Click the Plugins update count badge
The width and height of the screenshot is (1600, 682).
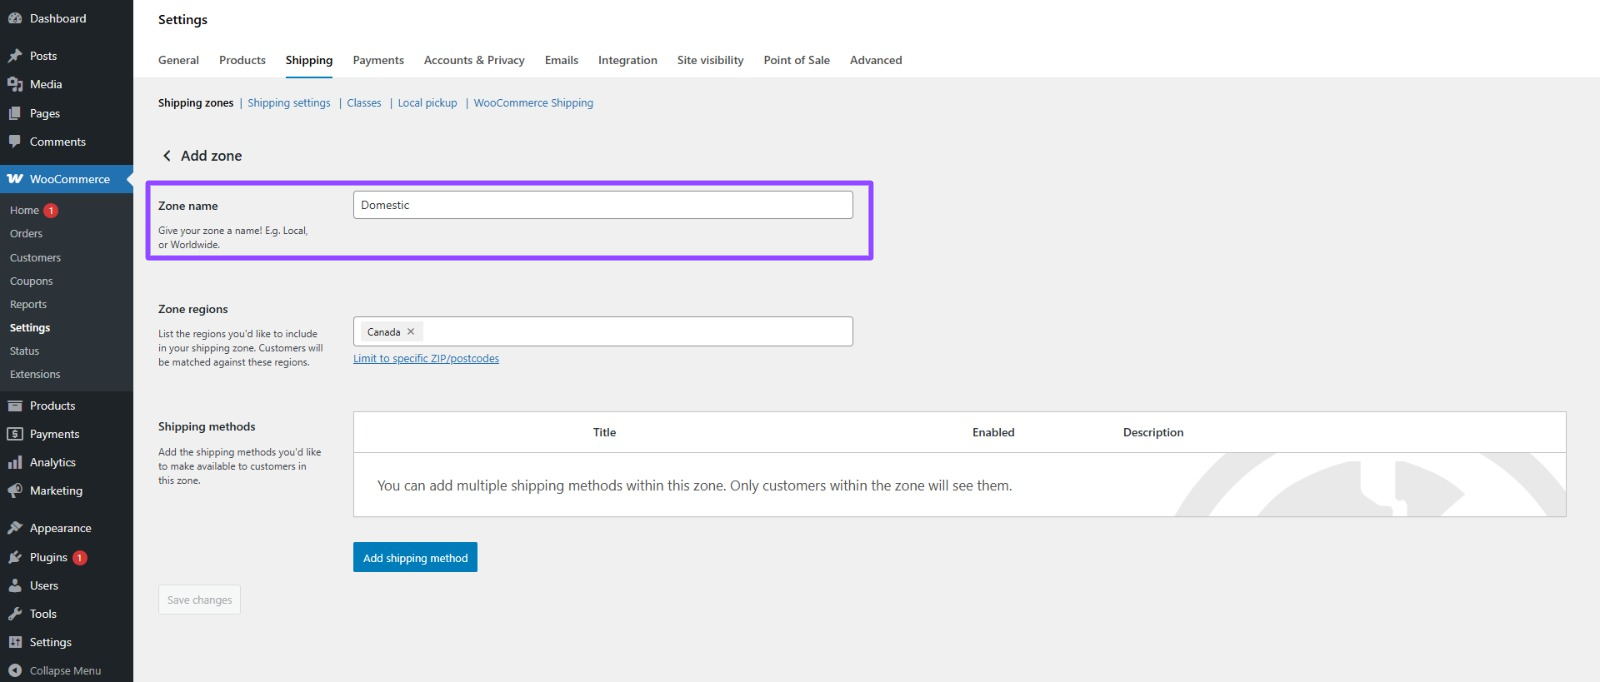(x=80, y=558)
